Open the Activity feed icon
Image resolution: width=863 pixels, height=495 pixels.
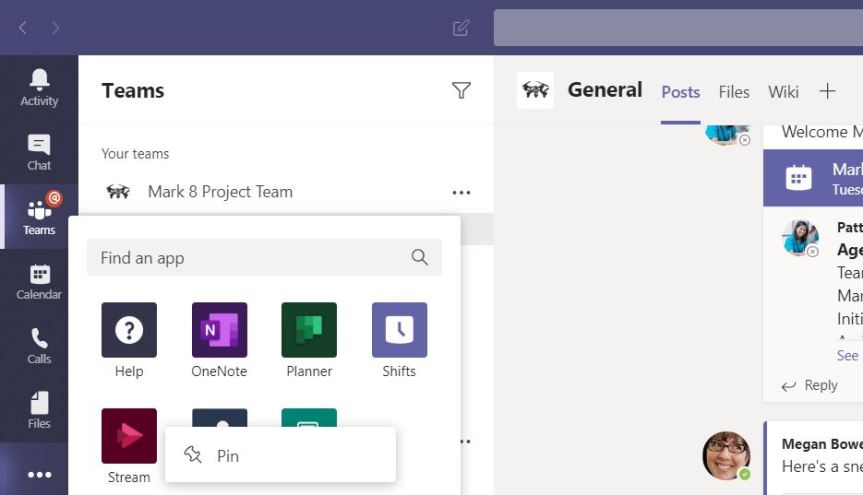click(39, 87)
